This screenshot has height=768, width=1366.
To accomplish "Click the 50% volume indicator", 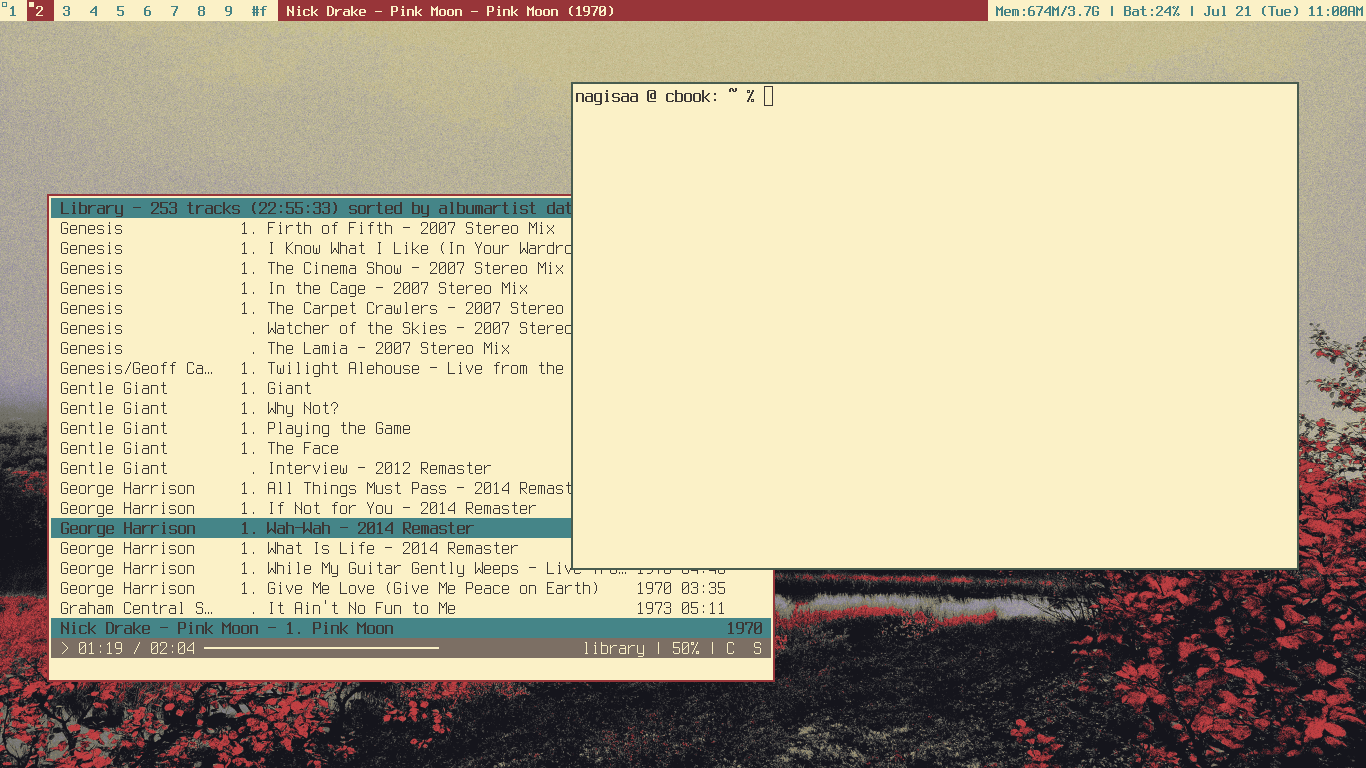I will tap(685, 648).
